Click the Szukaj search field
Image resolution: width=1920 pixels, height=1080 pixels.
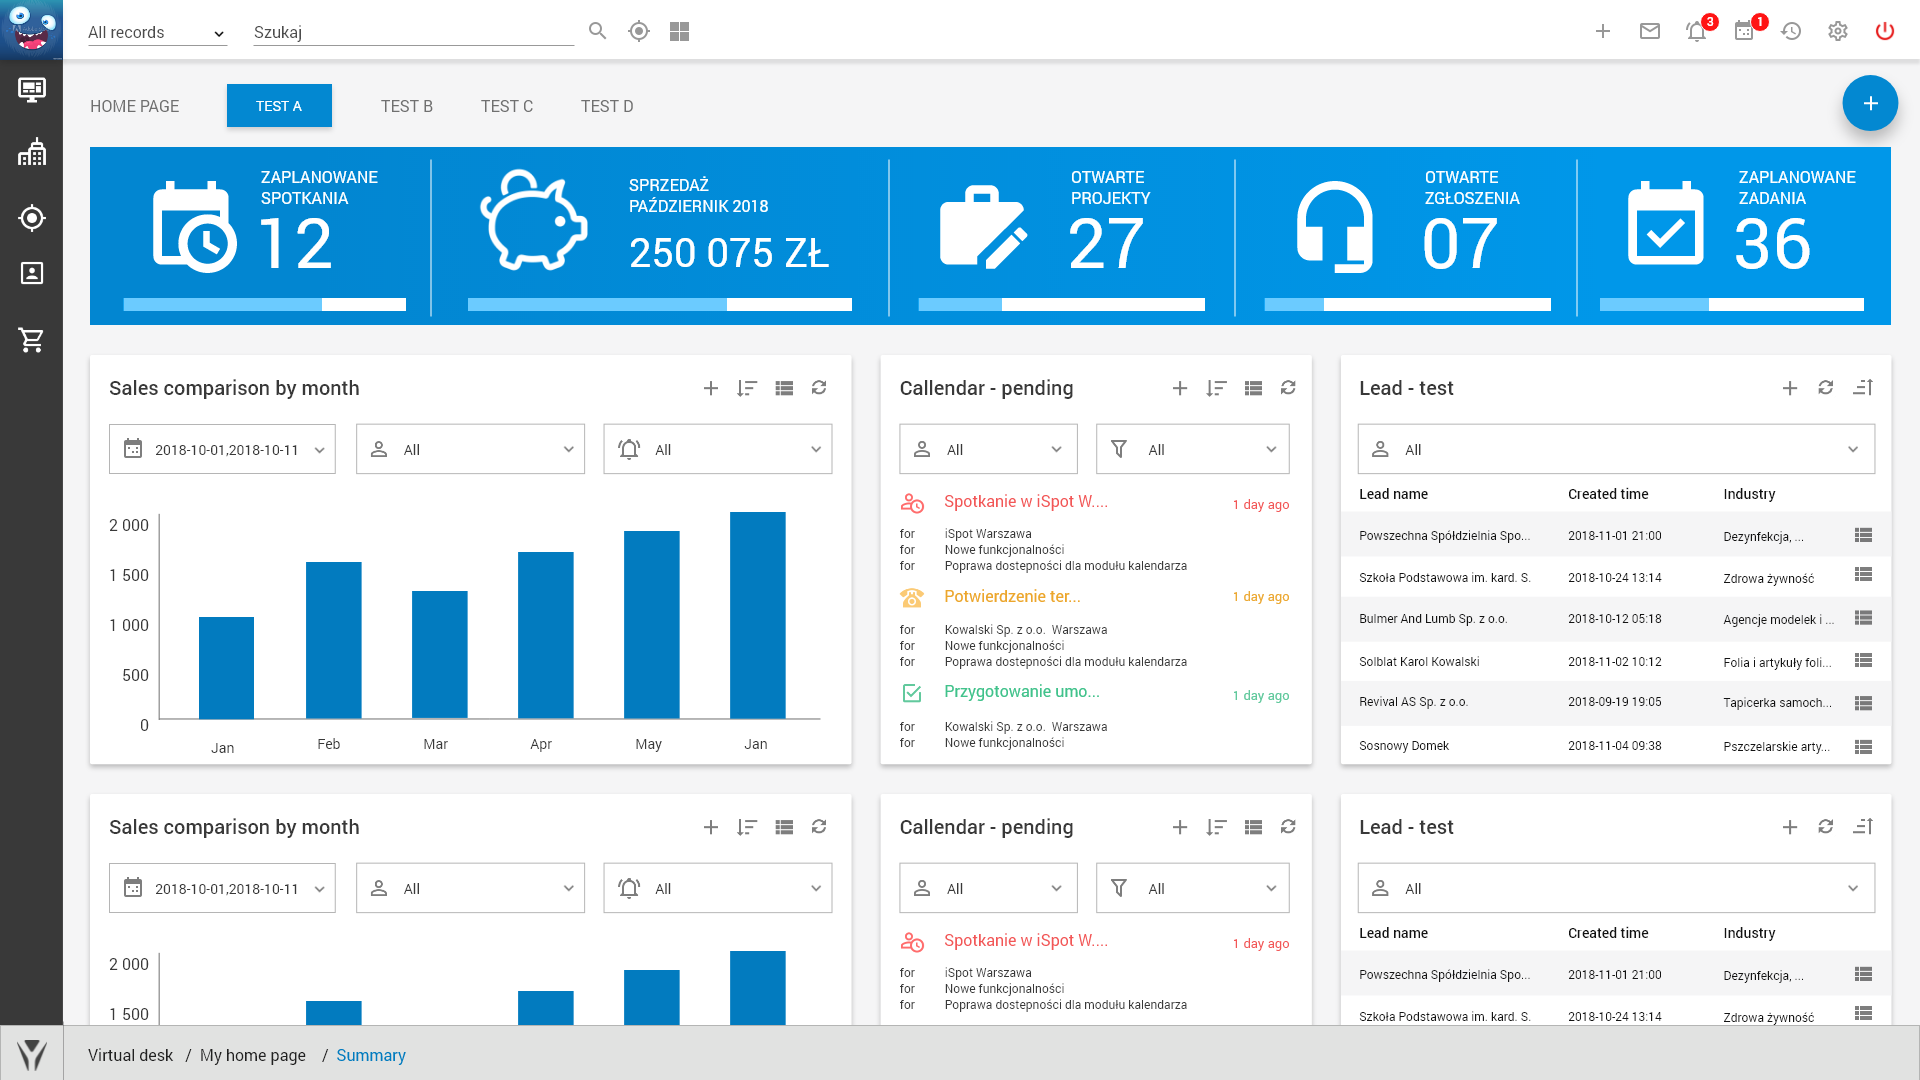[412, 32]
